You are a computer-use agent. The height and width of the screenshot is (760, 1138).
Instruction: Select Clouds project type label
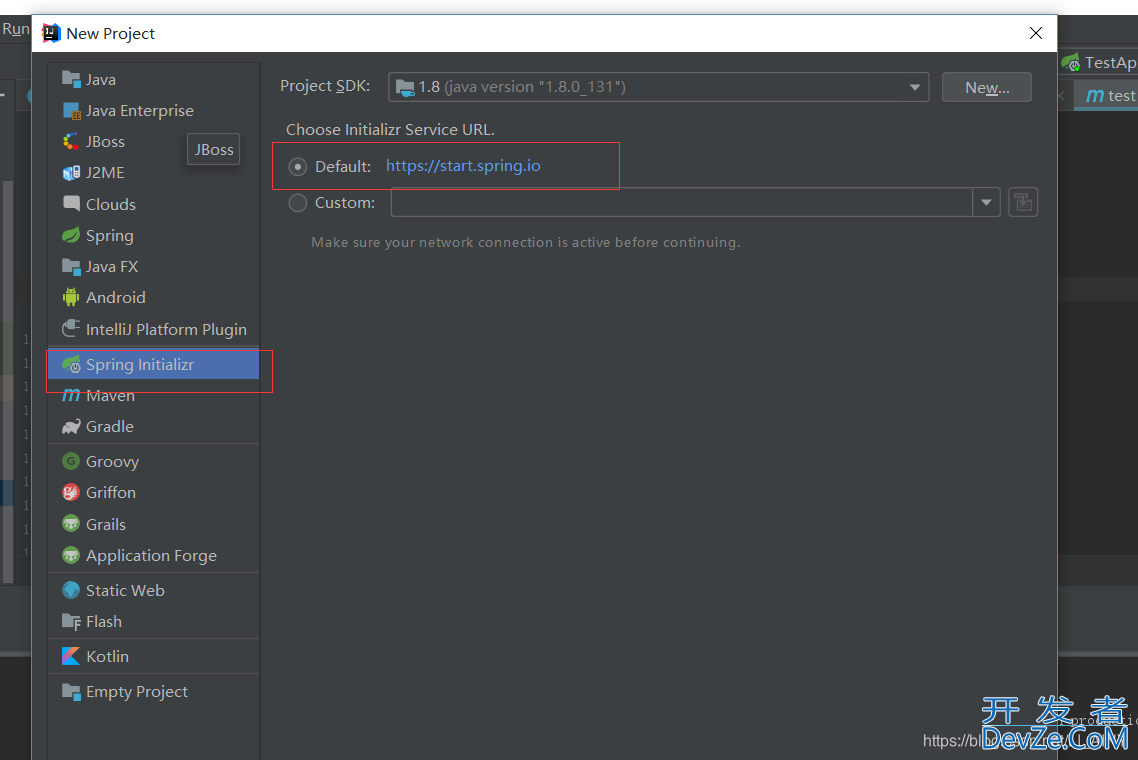click(110, 205)
